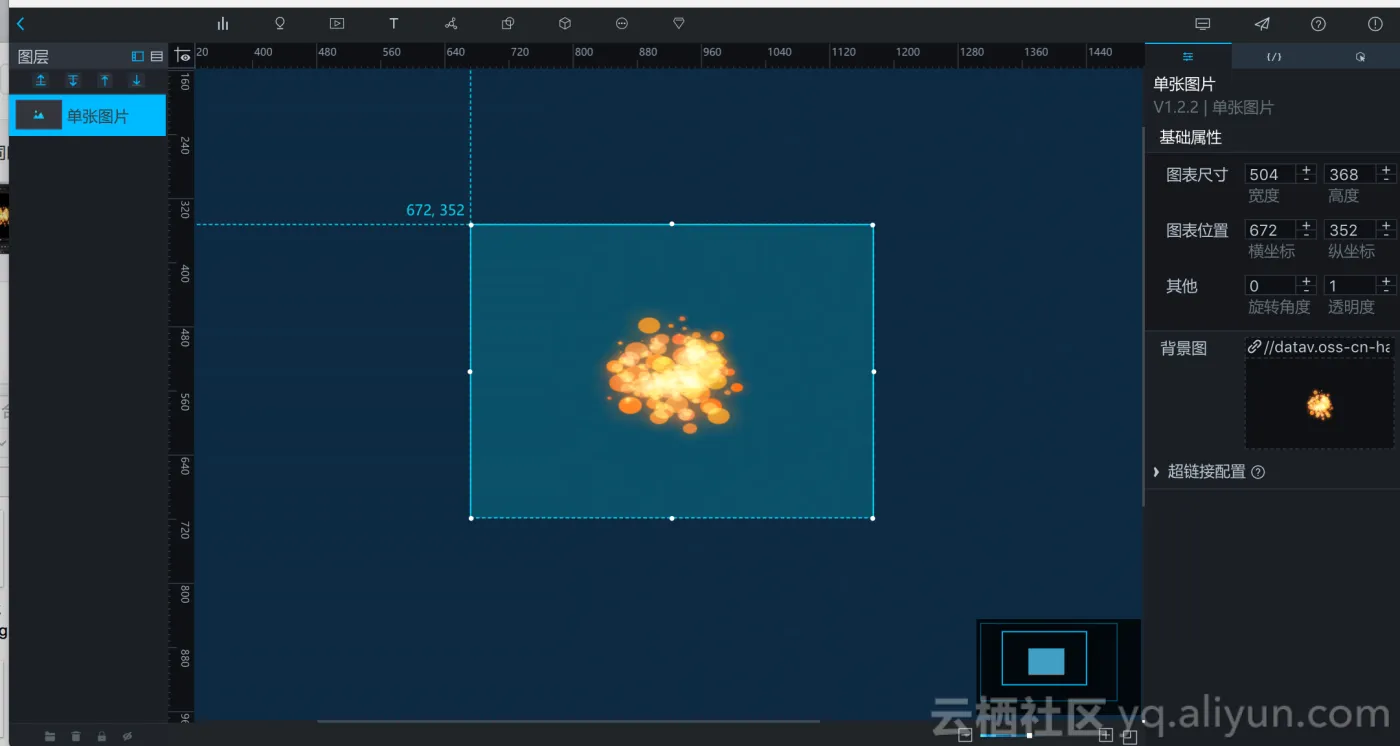1400x746 pixels.
Task: Click the 图层 panel title
Action: point(33,57)
